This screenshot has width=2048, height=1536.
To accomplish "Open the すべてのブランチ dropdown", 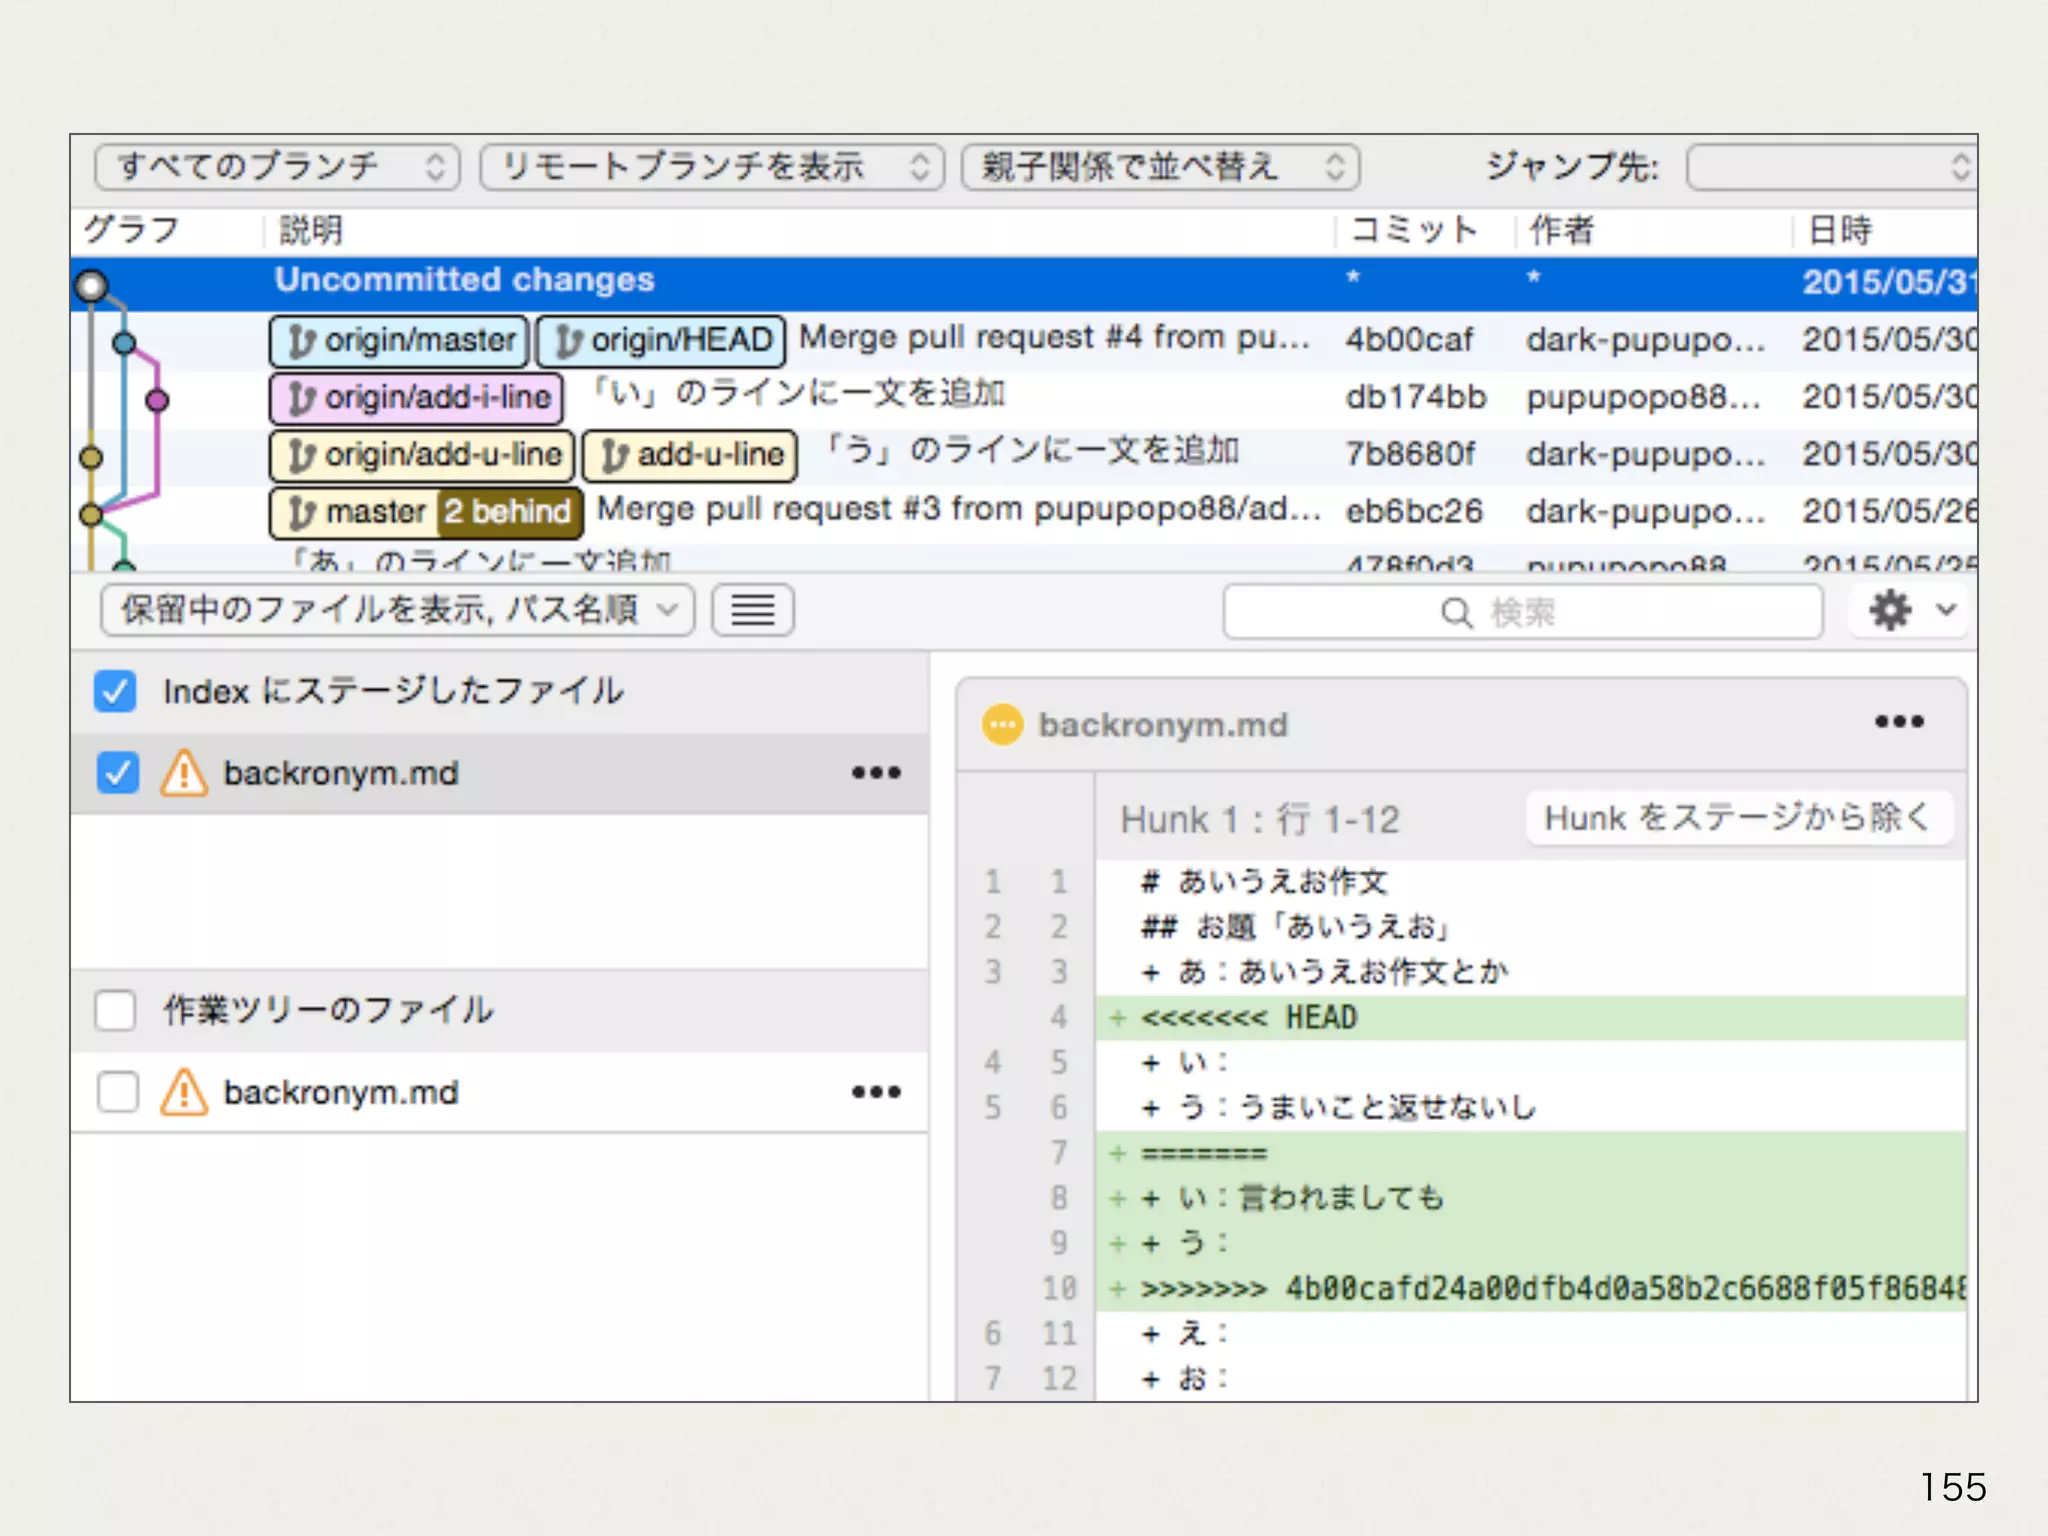I will coord(277,167).
